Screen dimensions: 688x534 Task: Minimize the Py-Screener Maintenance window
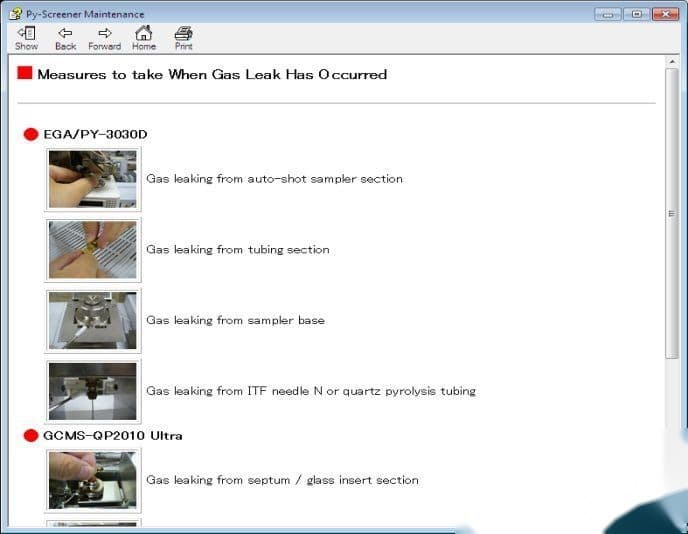coord(608,14)
